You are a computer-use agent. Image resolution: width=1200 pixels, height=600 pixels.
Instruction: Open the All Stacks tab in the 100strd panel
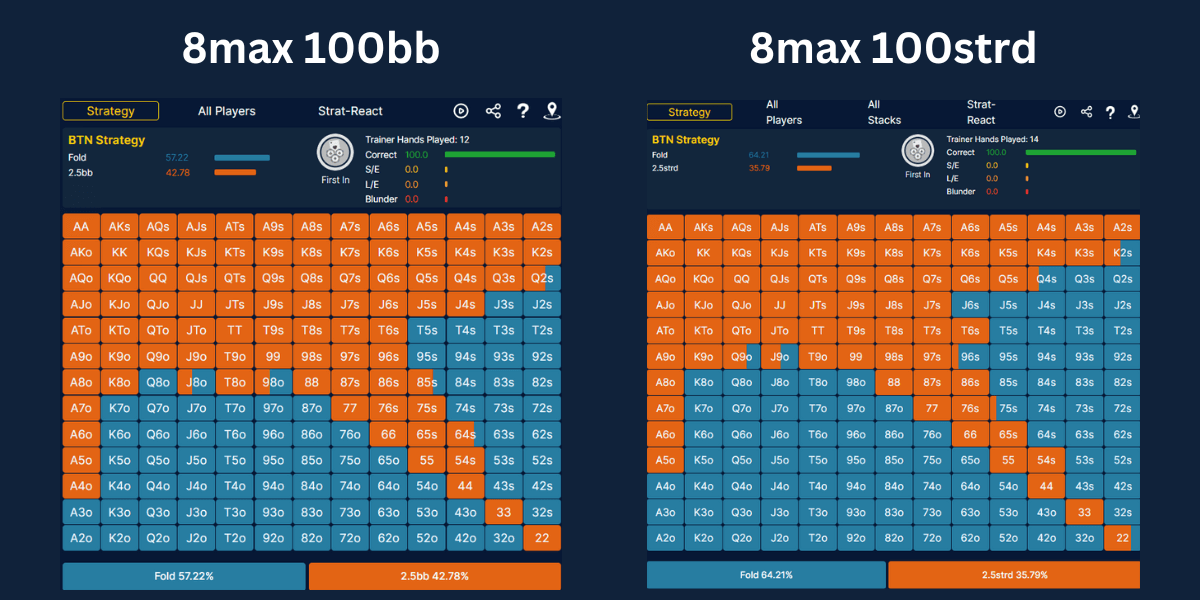point(884,112)
